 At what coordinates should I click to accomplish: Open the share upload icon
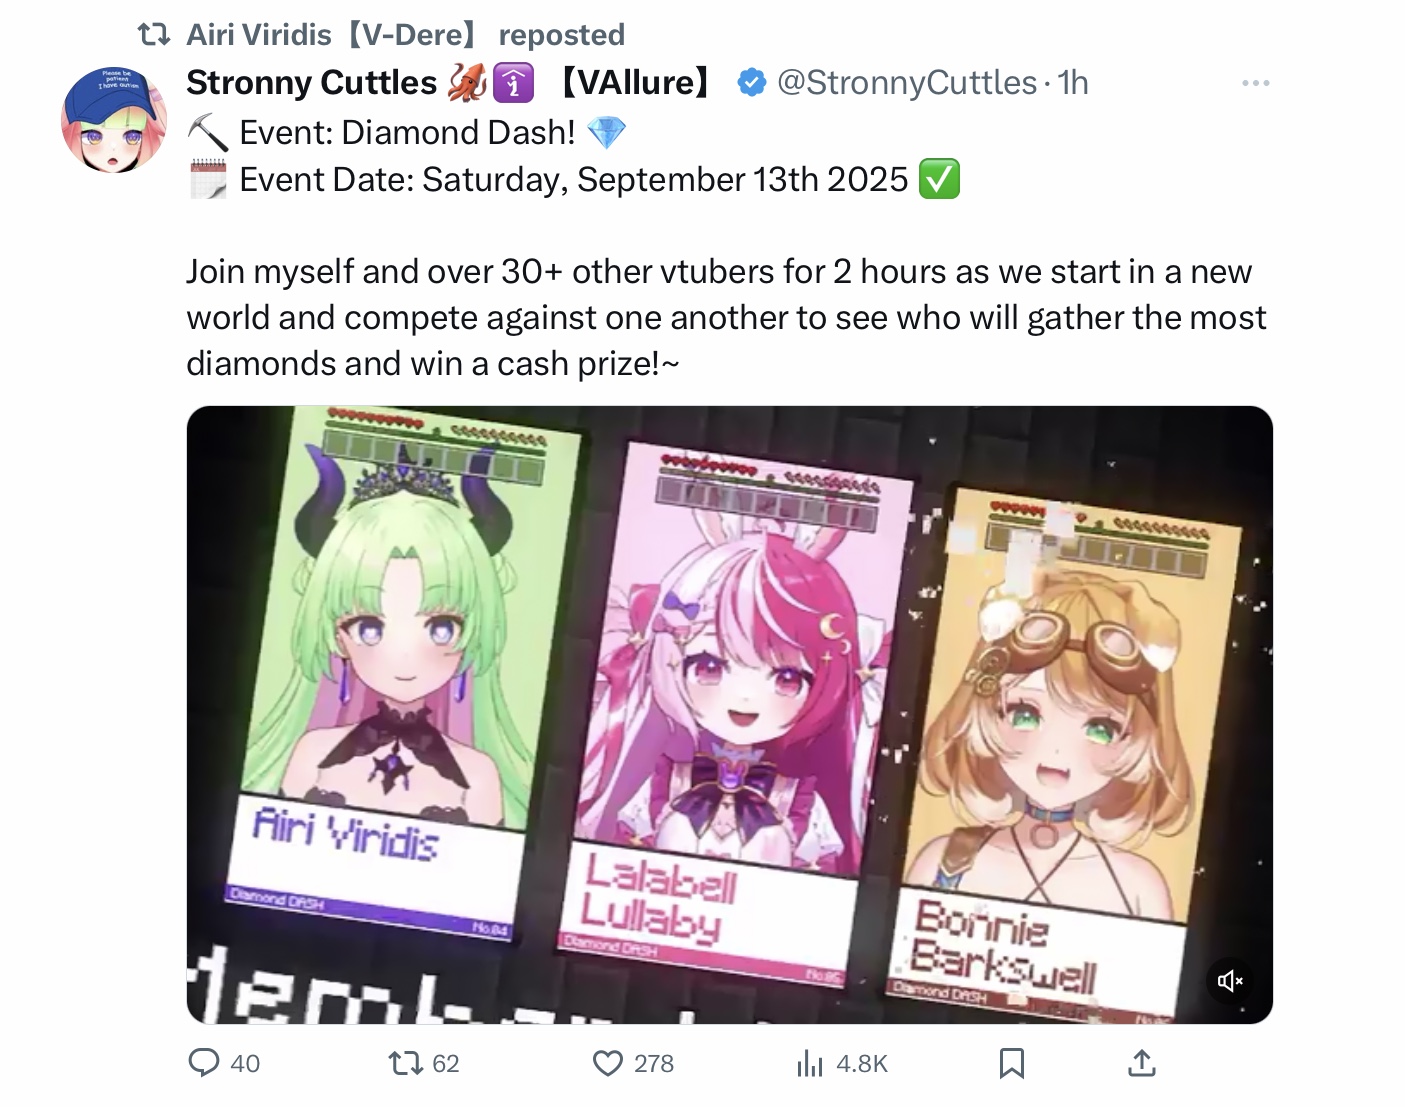point(1141,1063)
